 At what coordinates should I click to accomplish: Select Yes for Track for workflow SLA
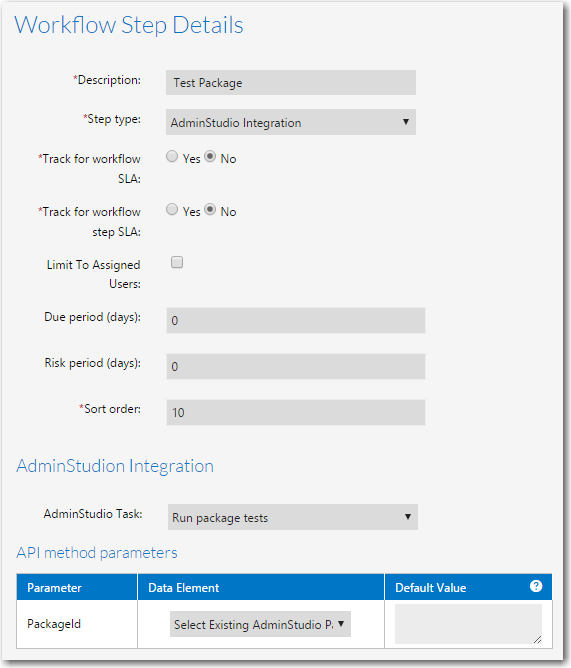(x=172, y=157)
